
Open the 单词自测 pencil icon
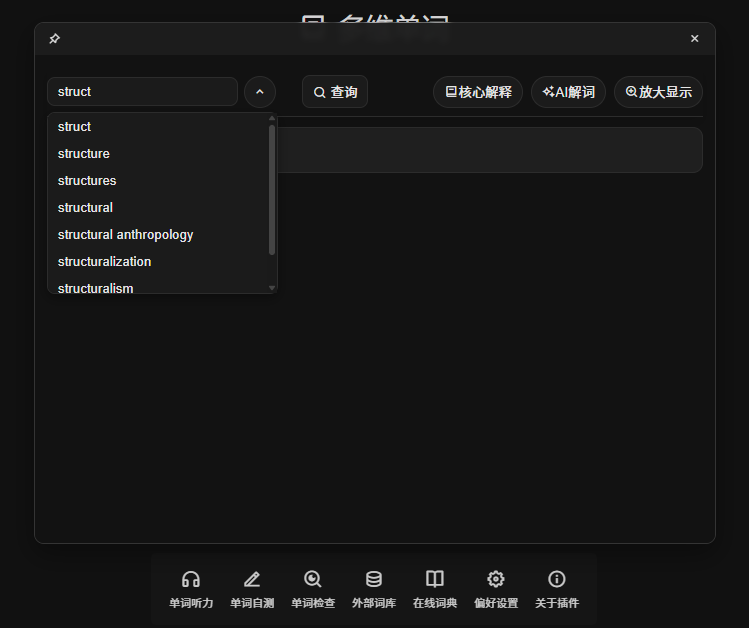[x=252, y=580]
